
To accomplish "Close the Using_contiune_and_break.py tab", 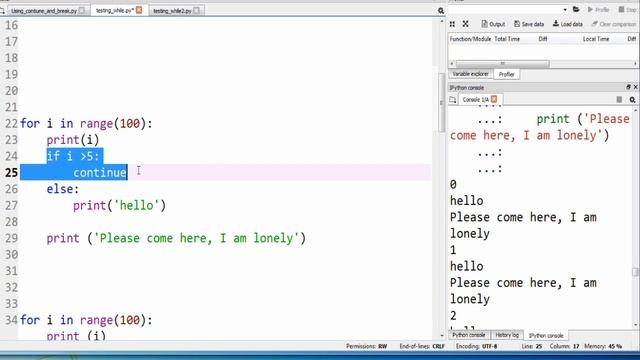I will [82, 10].
